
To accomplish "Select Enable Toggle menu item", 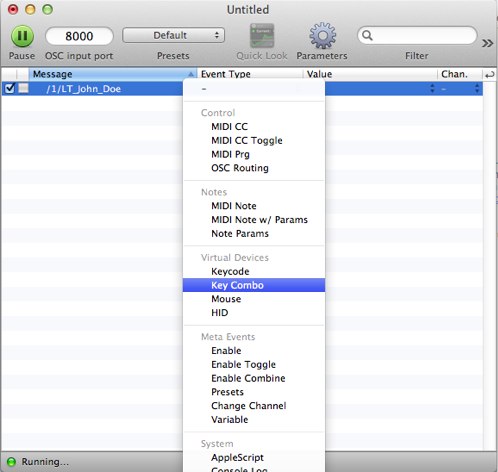I will click(254, 364).
